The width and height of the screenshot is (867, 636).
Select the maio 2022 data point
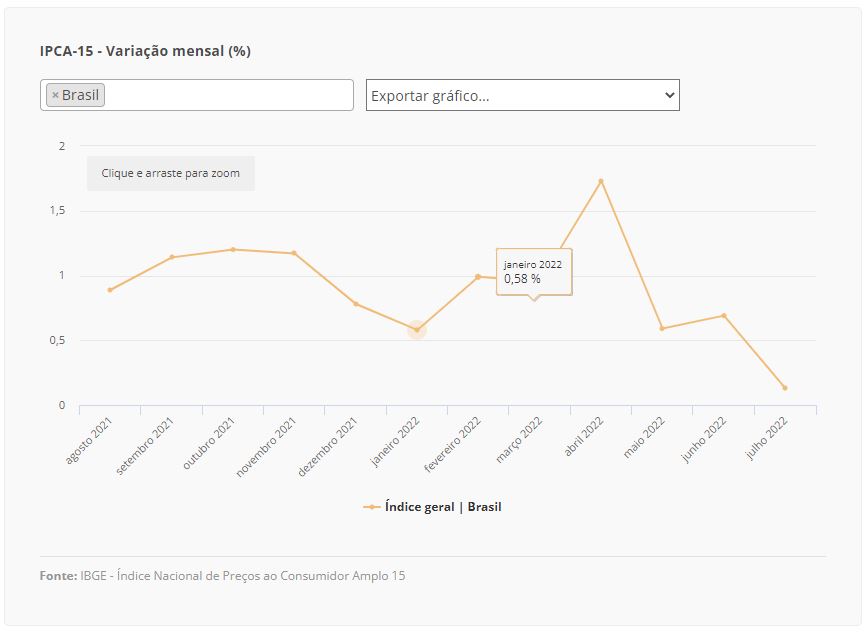click(662, 328)
